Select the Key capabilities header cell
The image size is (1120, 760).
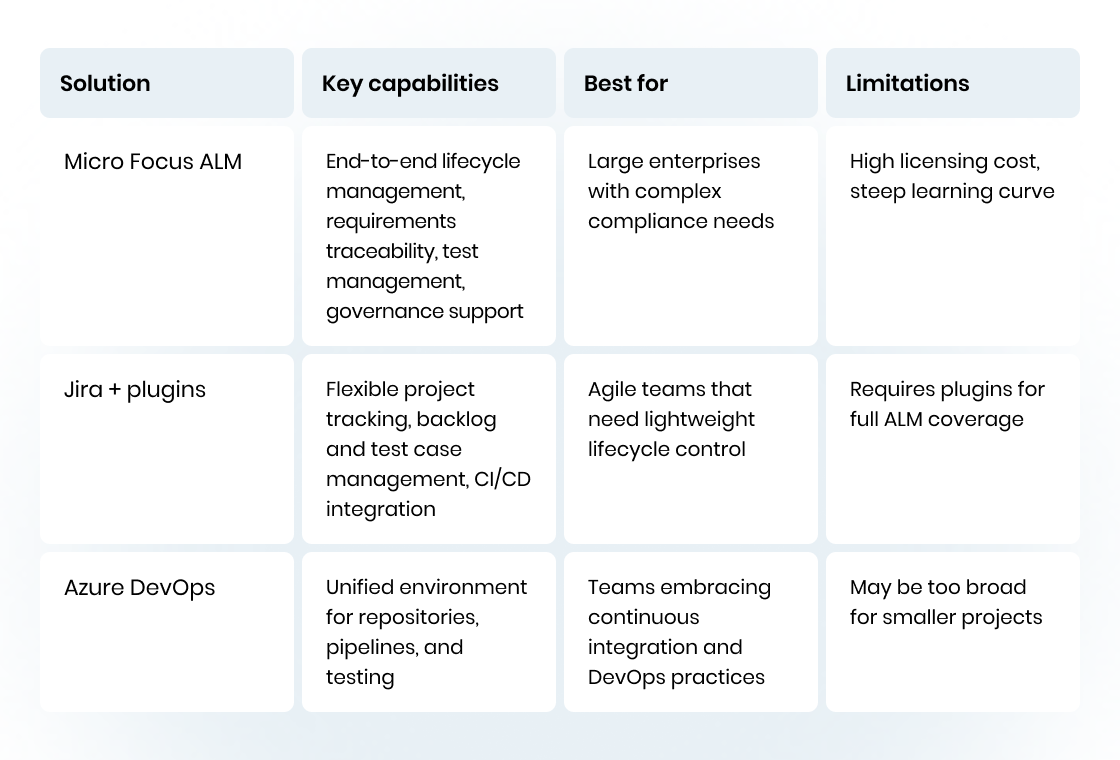tap(429, 83)
